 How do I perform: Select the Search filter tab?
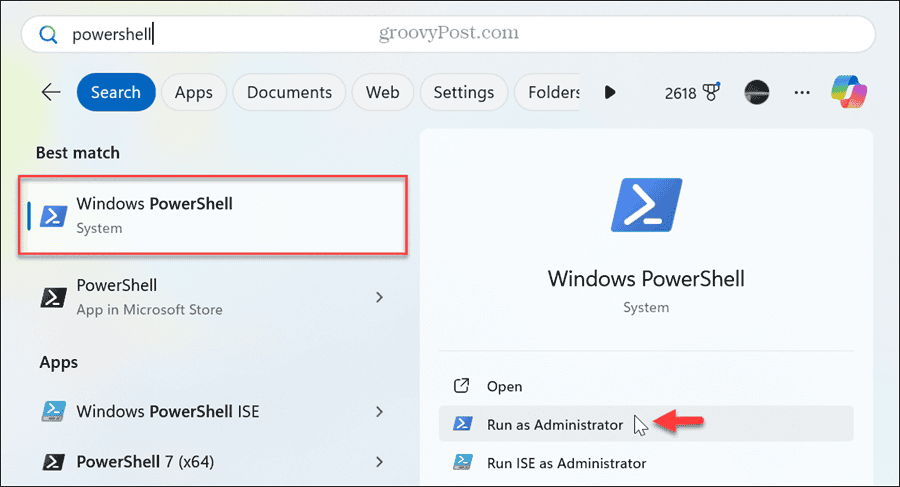(x=116, y=92)
